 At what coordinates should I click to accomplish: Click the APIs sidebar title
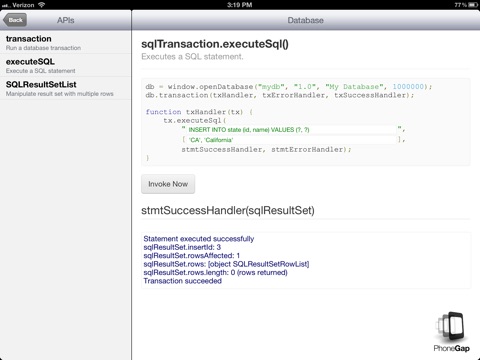[65, 20]
